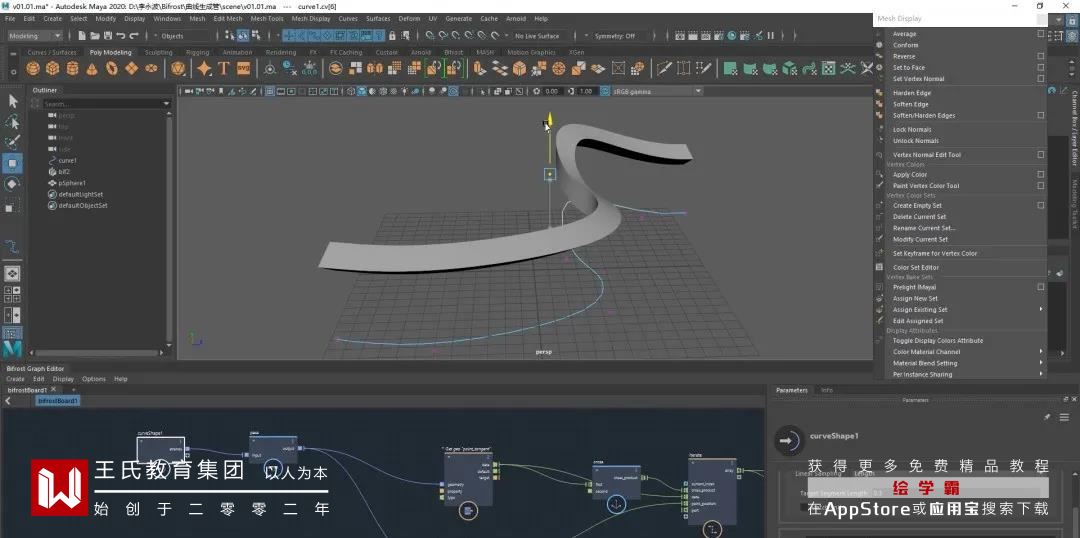The image size is (1080, 538).
Task: Activate the Lasso select tool
Action: tap(12, 122)
